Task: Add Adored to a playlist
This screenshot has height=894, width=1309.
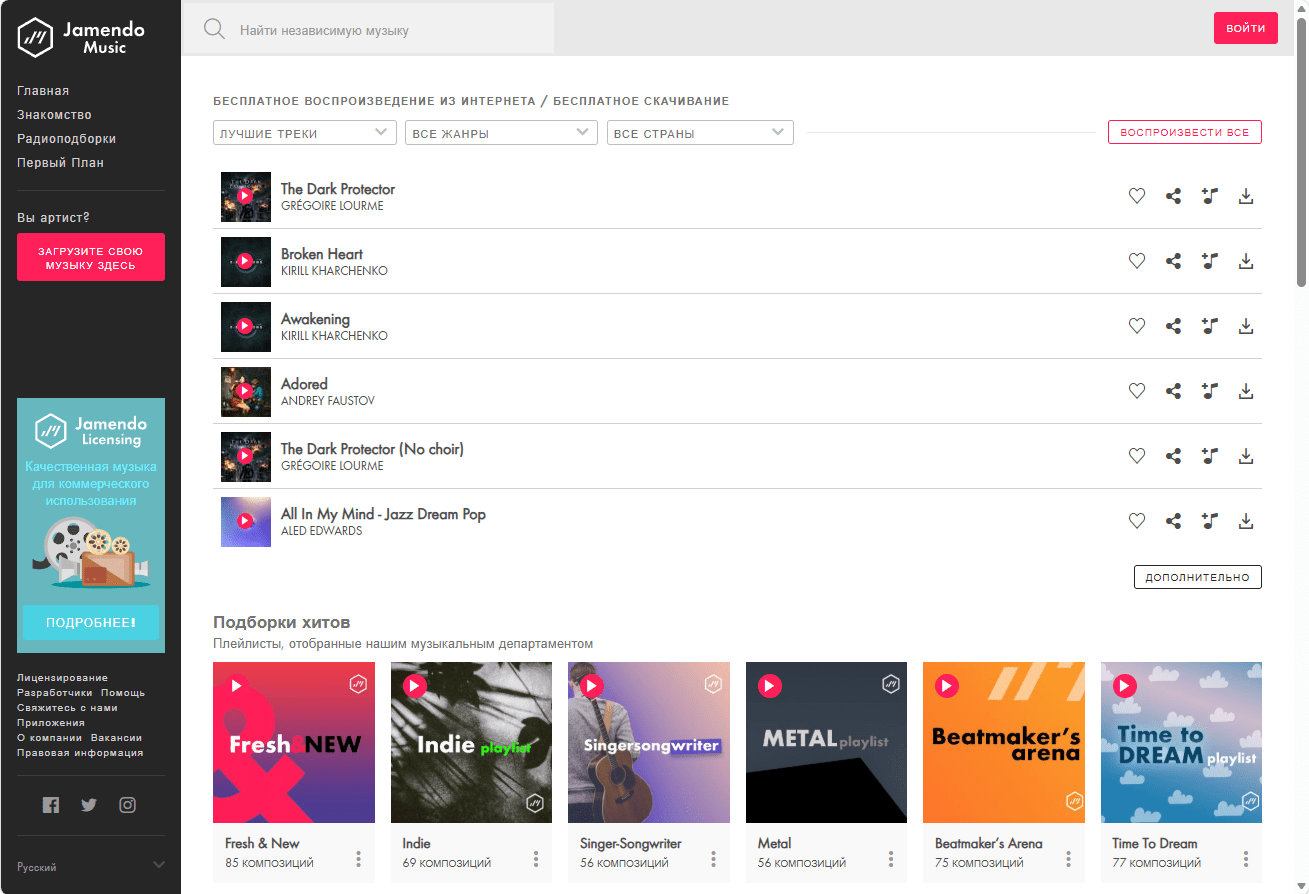Action: pyautogui.click(x=1210, y=391)
